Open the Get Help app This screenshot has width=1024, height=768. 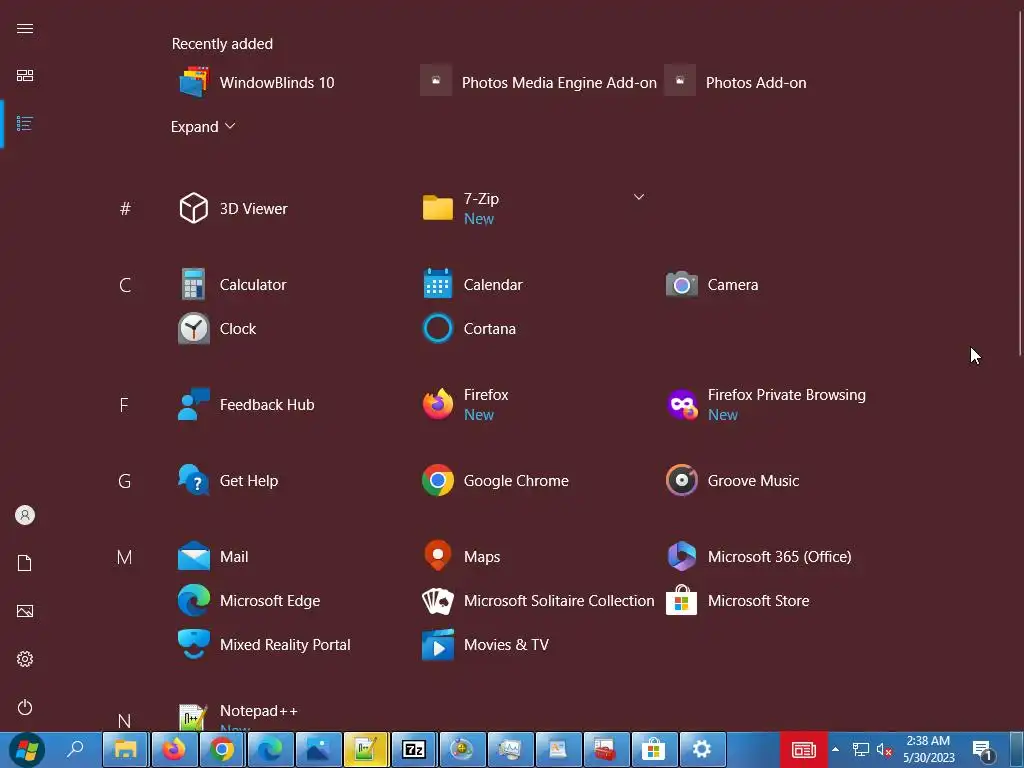229,481
